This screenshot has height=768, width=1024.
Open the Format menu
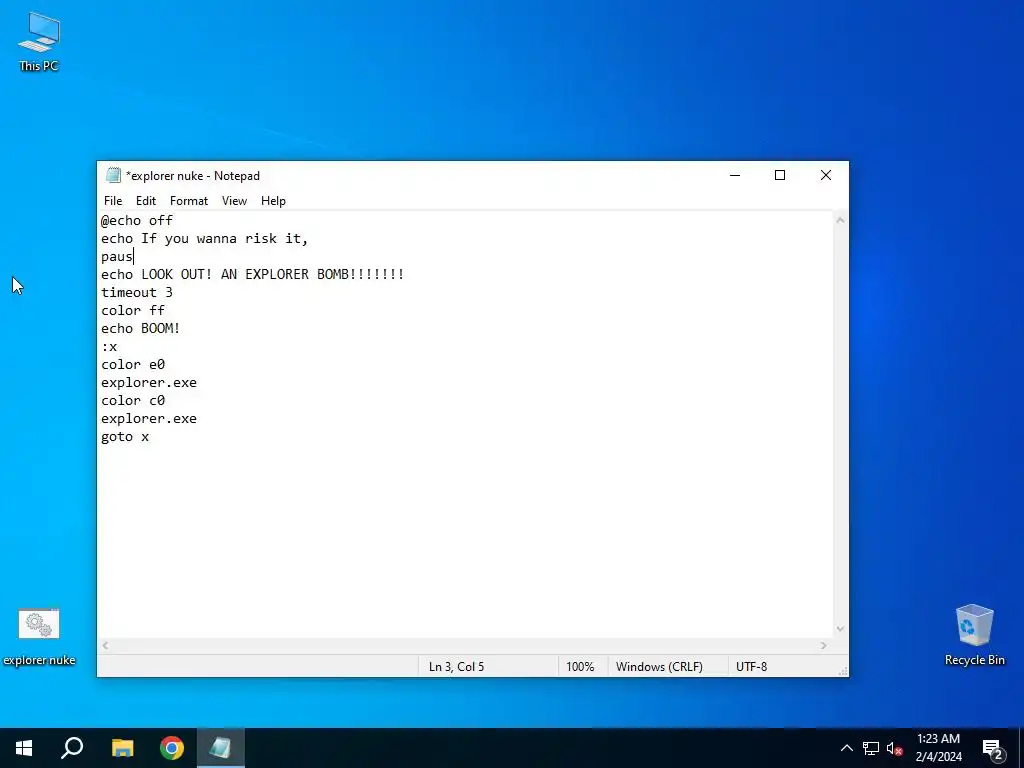189,200
